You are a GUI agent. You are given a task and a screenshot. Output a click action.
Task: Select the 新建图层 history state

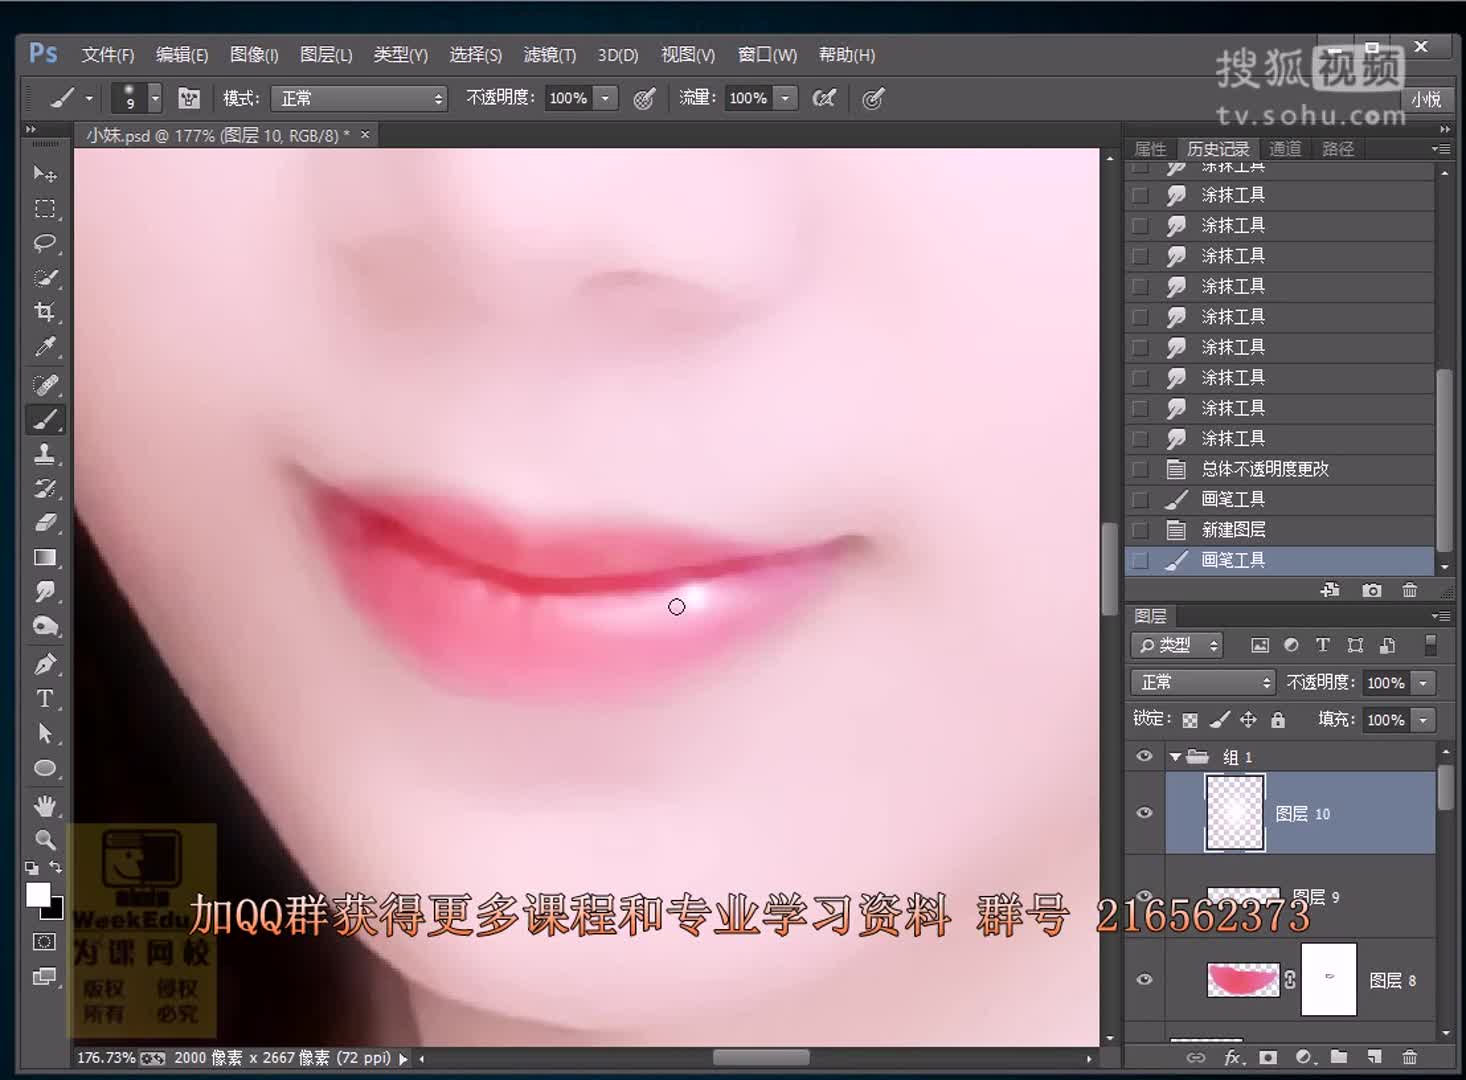(1233, 529)
